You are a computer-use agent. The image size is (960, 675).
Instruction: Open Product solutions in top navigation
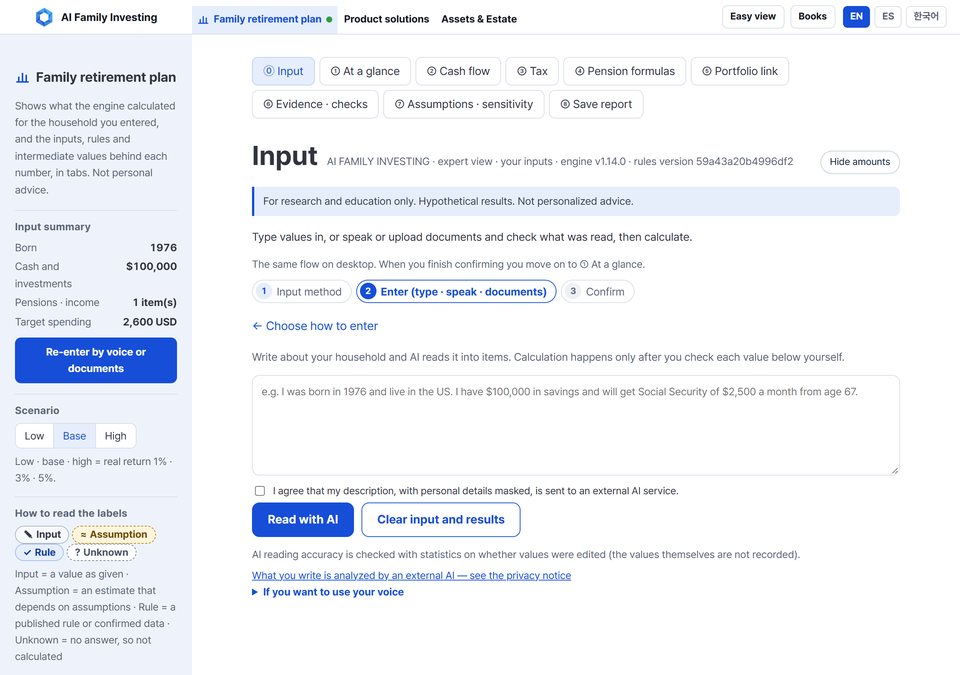(386, 19)
